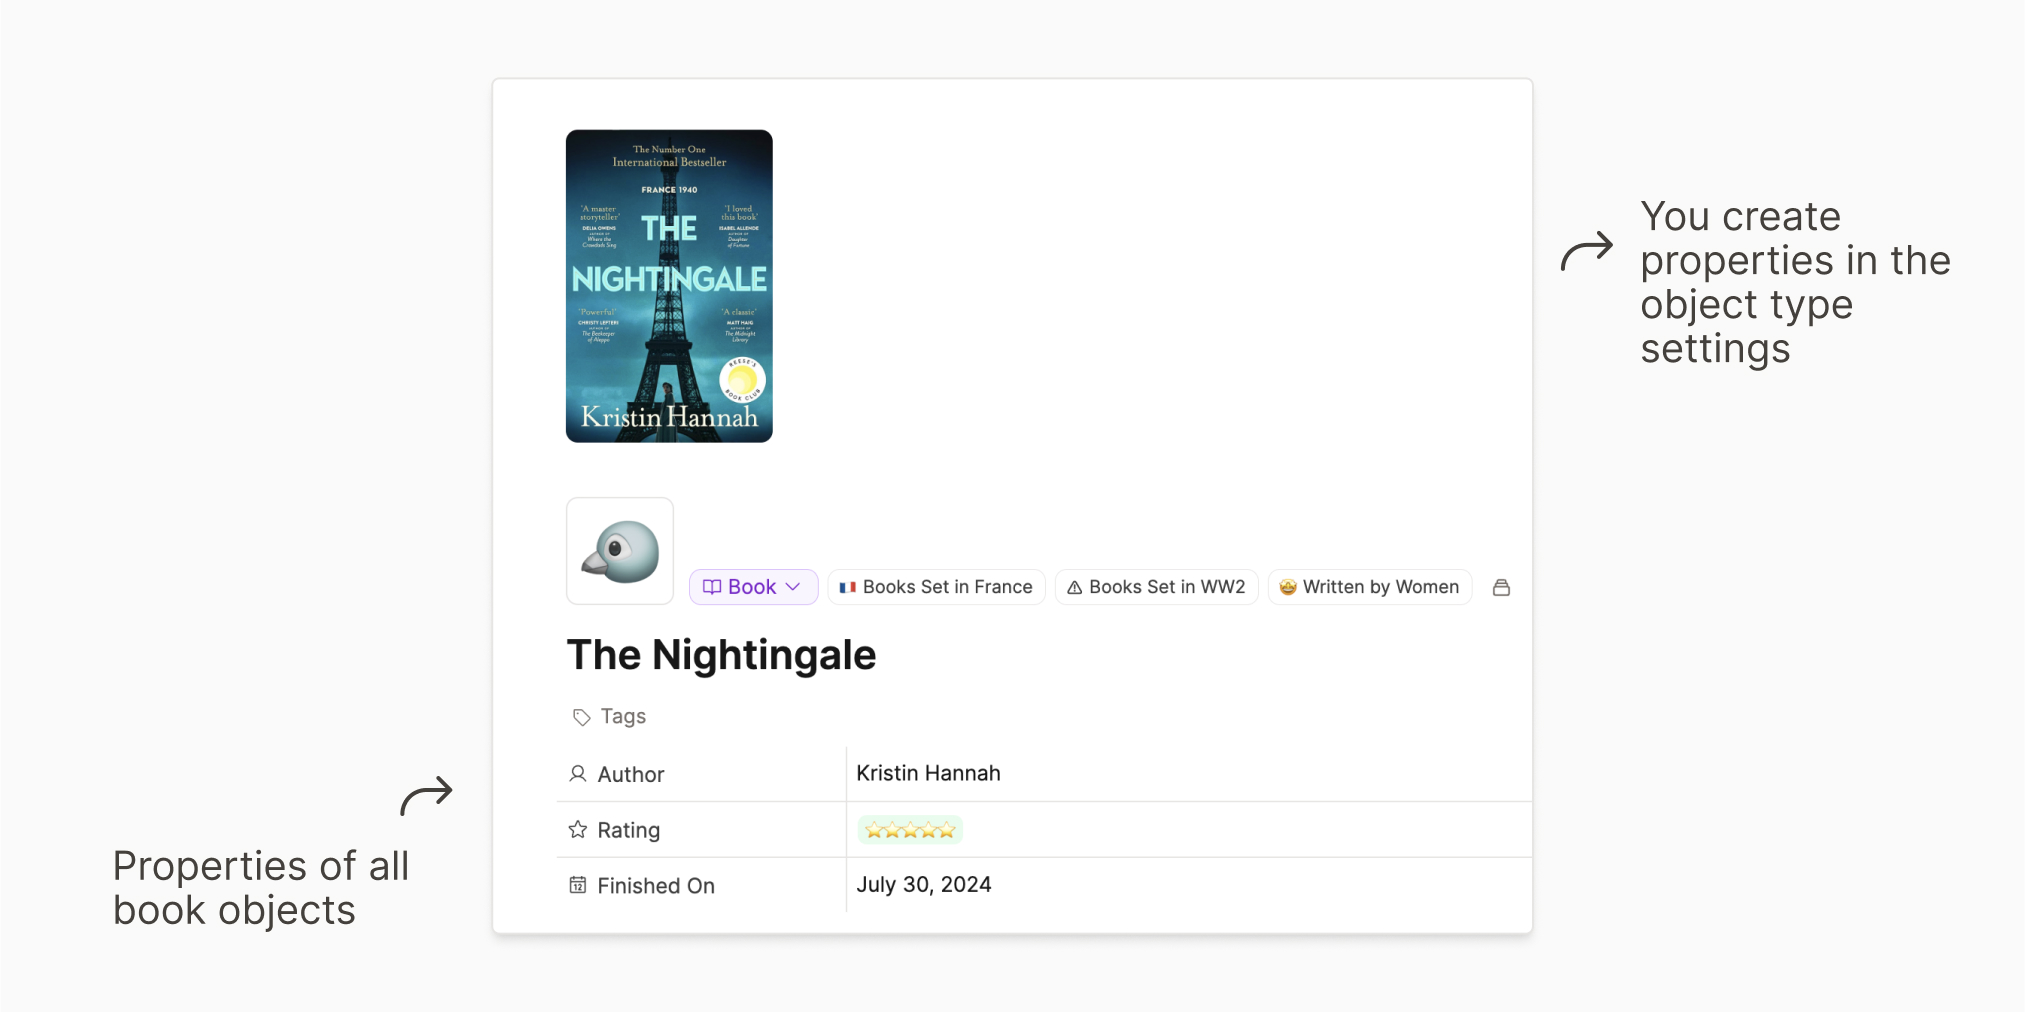Click the Author property label
This screenshot has width=2025, height=1012.
631,775
